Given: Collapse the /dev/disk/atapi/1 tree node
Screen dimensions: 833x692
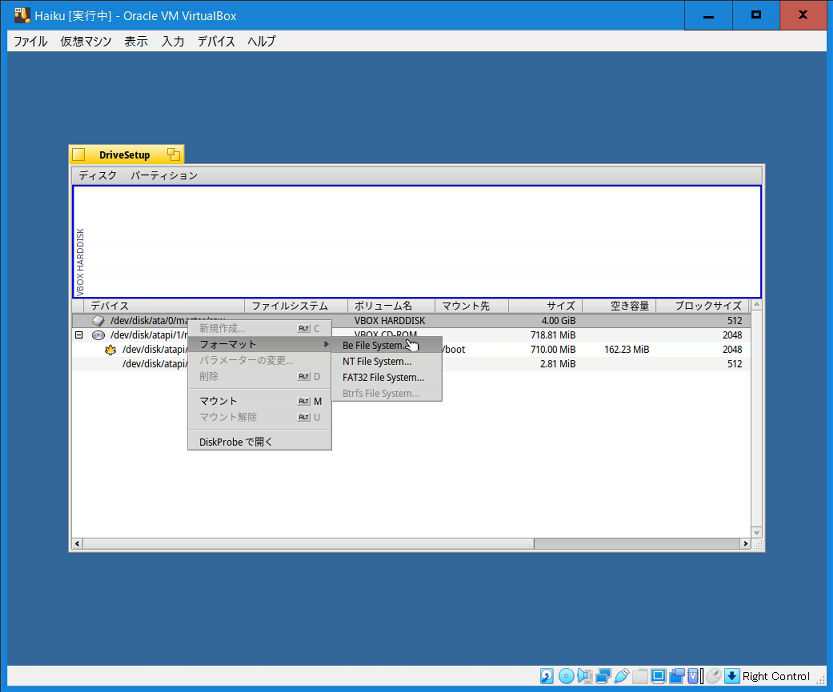Looking at the screenshot, I should (79, 335).
